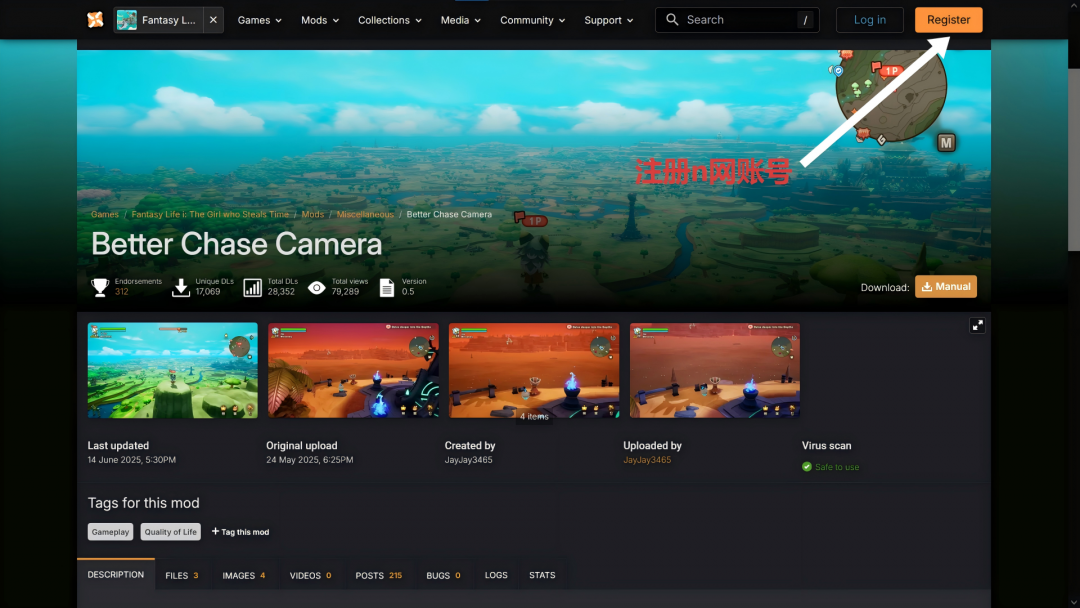1080x608 pixels.
Task: Click the Log in button
Action: [x=869, y=20]
